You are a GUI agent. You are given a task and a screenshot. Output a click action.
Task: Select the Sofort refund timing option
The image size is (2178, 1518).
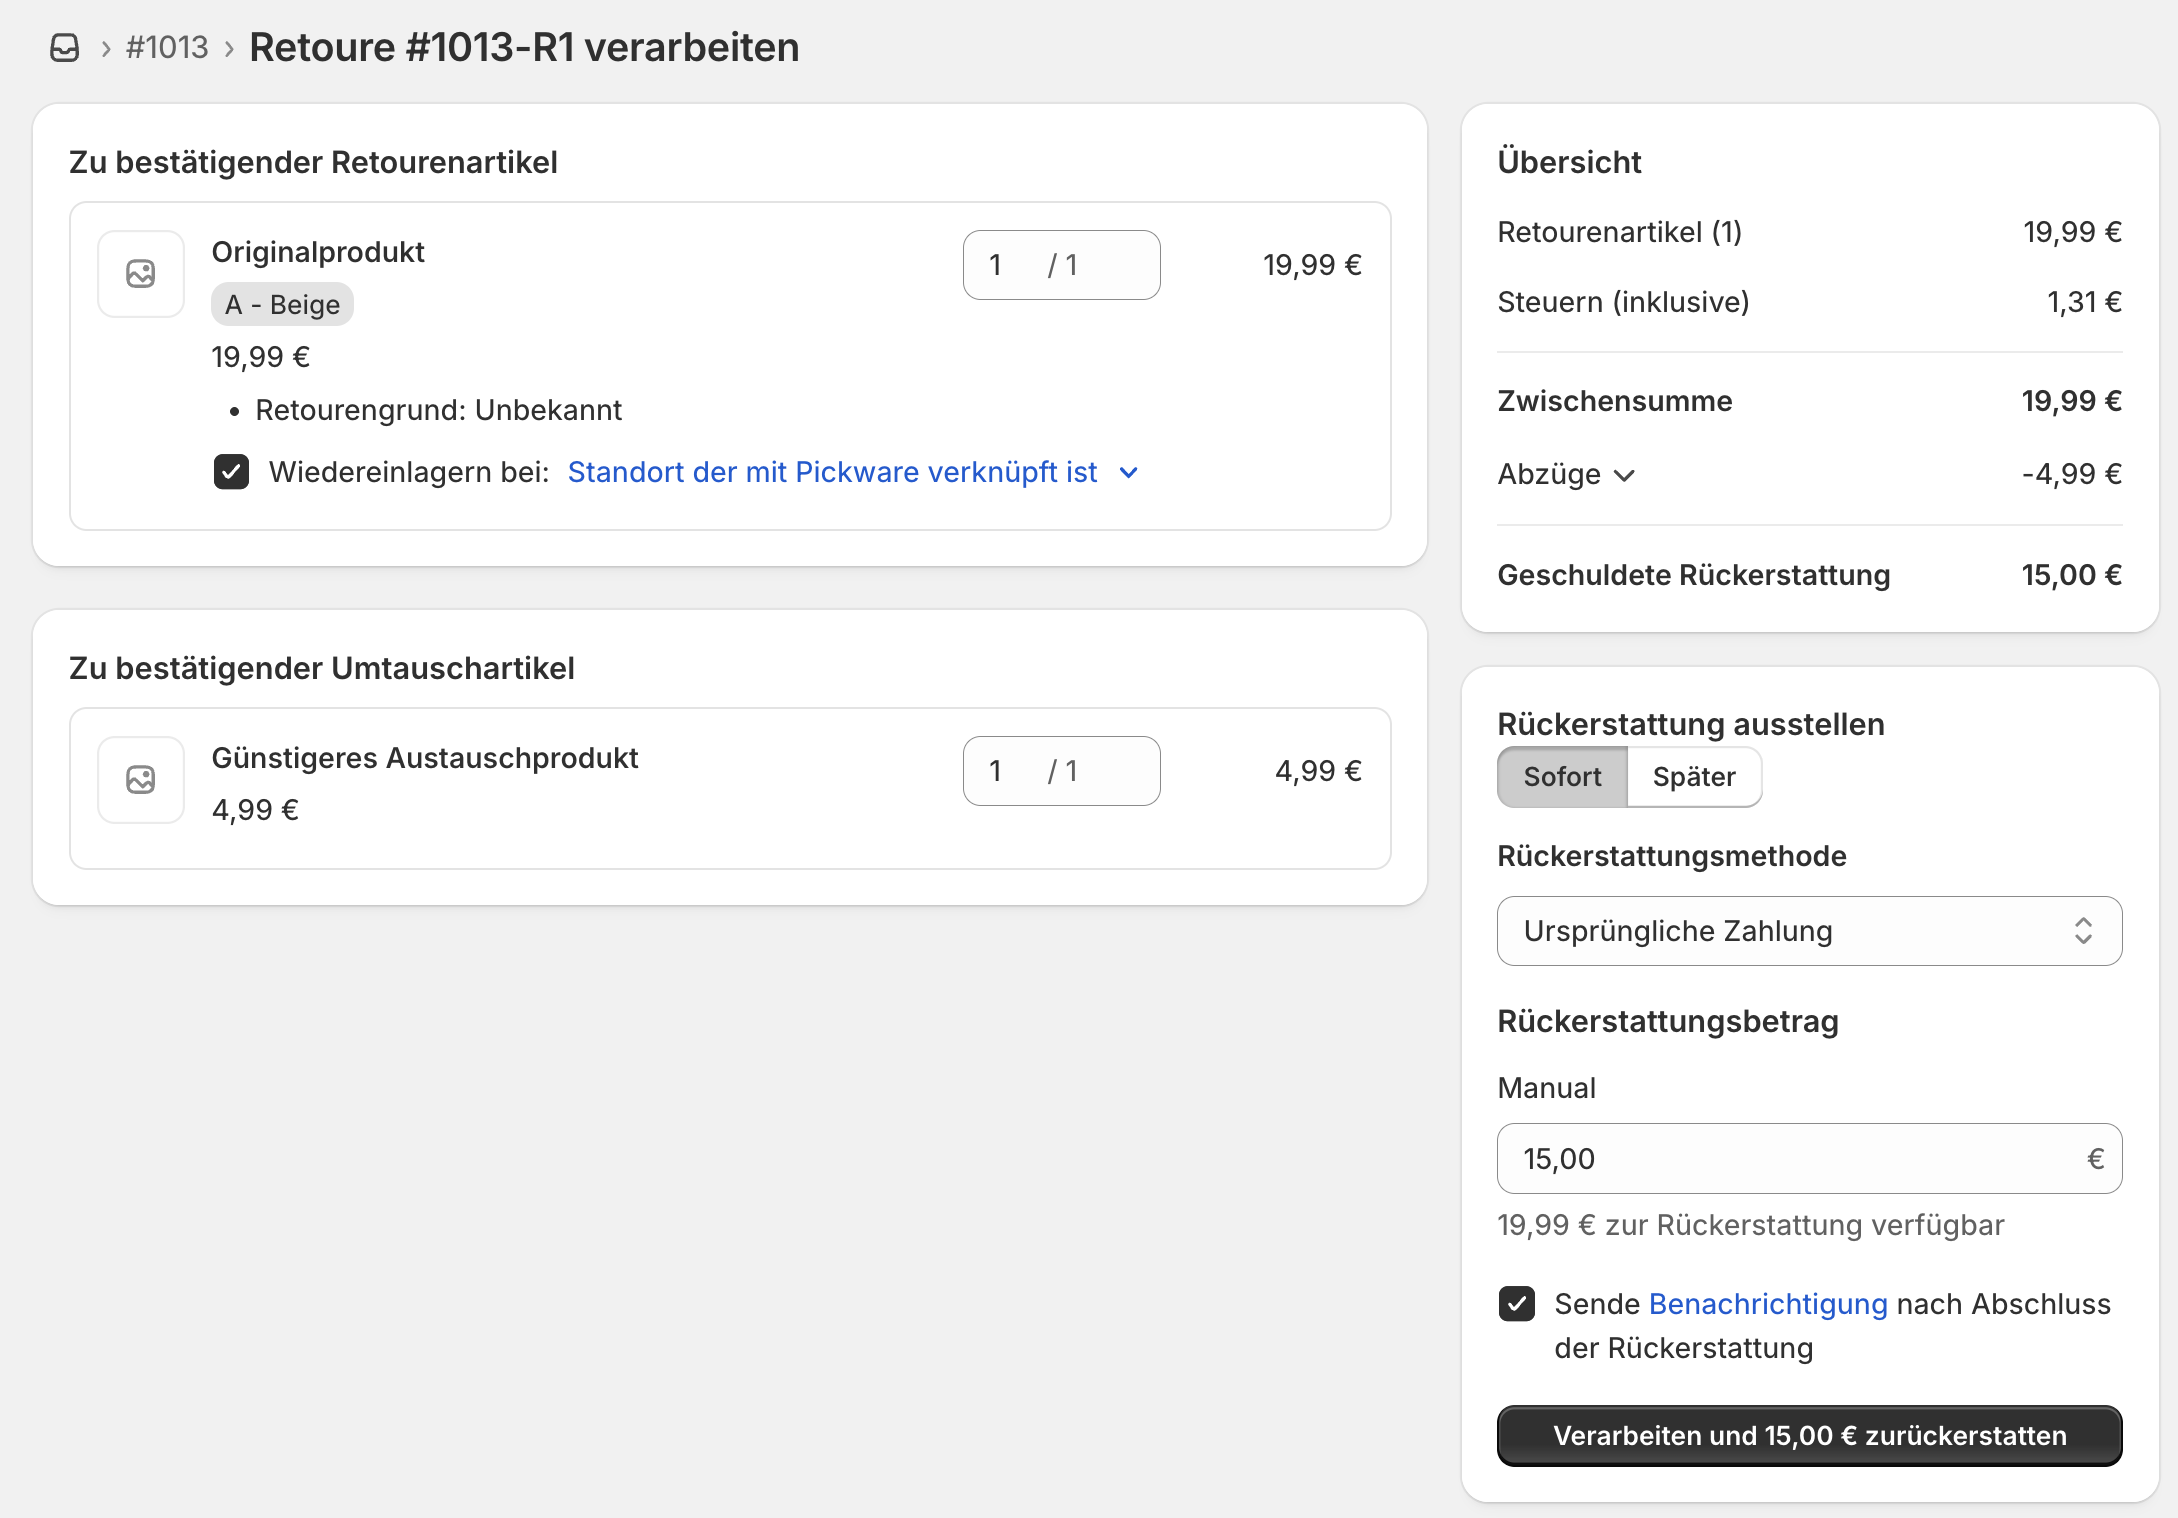click(x=1562, y=777)
